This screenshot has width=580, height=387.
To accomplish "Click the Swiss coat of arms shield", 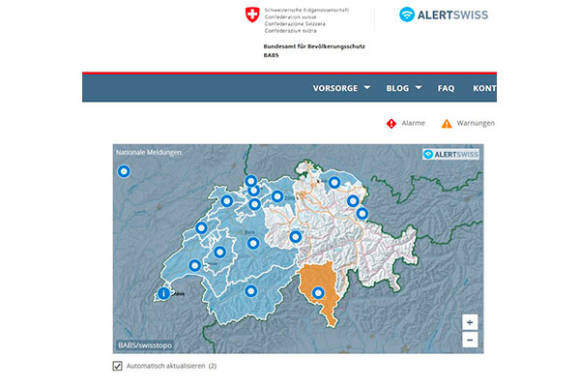I will (252, 15).
